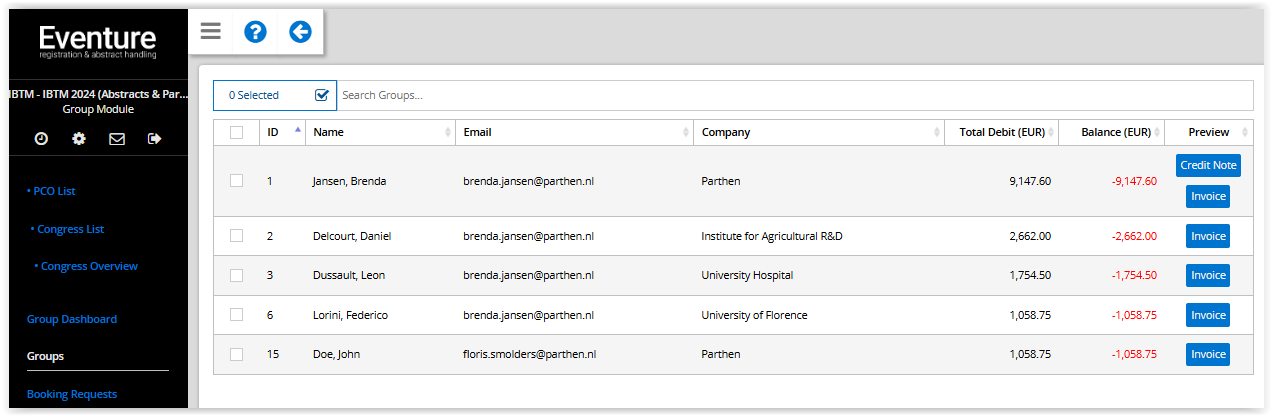Click the blue back arrow icon
Screen dimensions: 1272x416
300,32
